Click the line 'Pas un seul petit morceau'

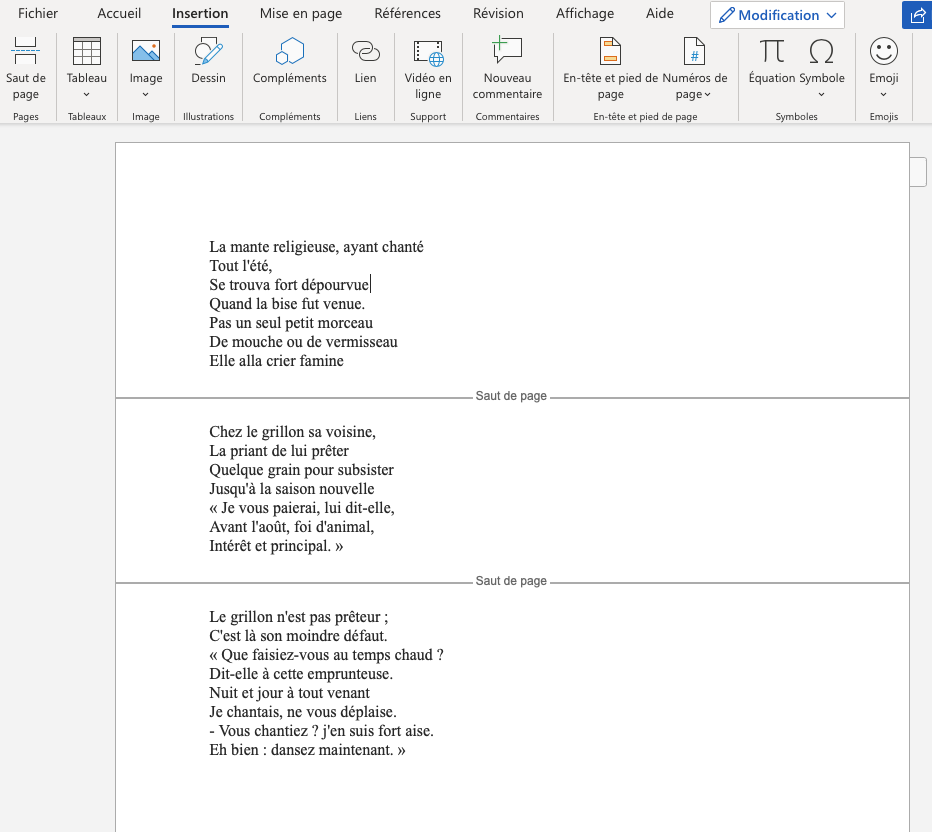point(291,323)
